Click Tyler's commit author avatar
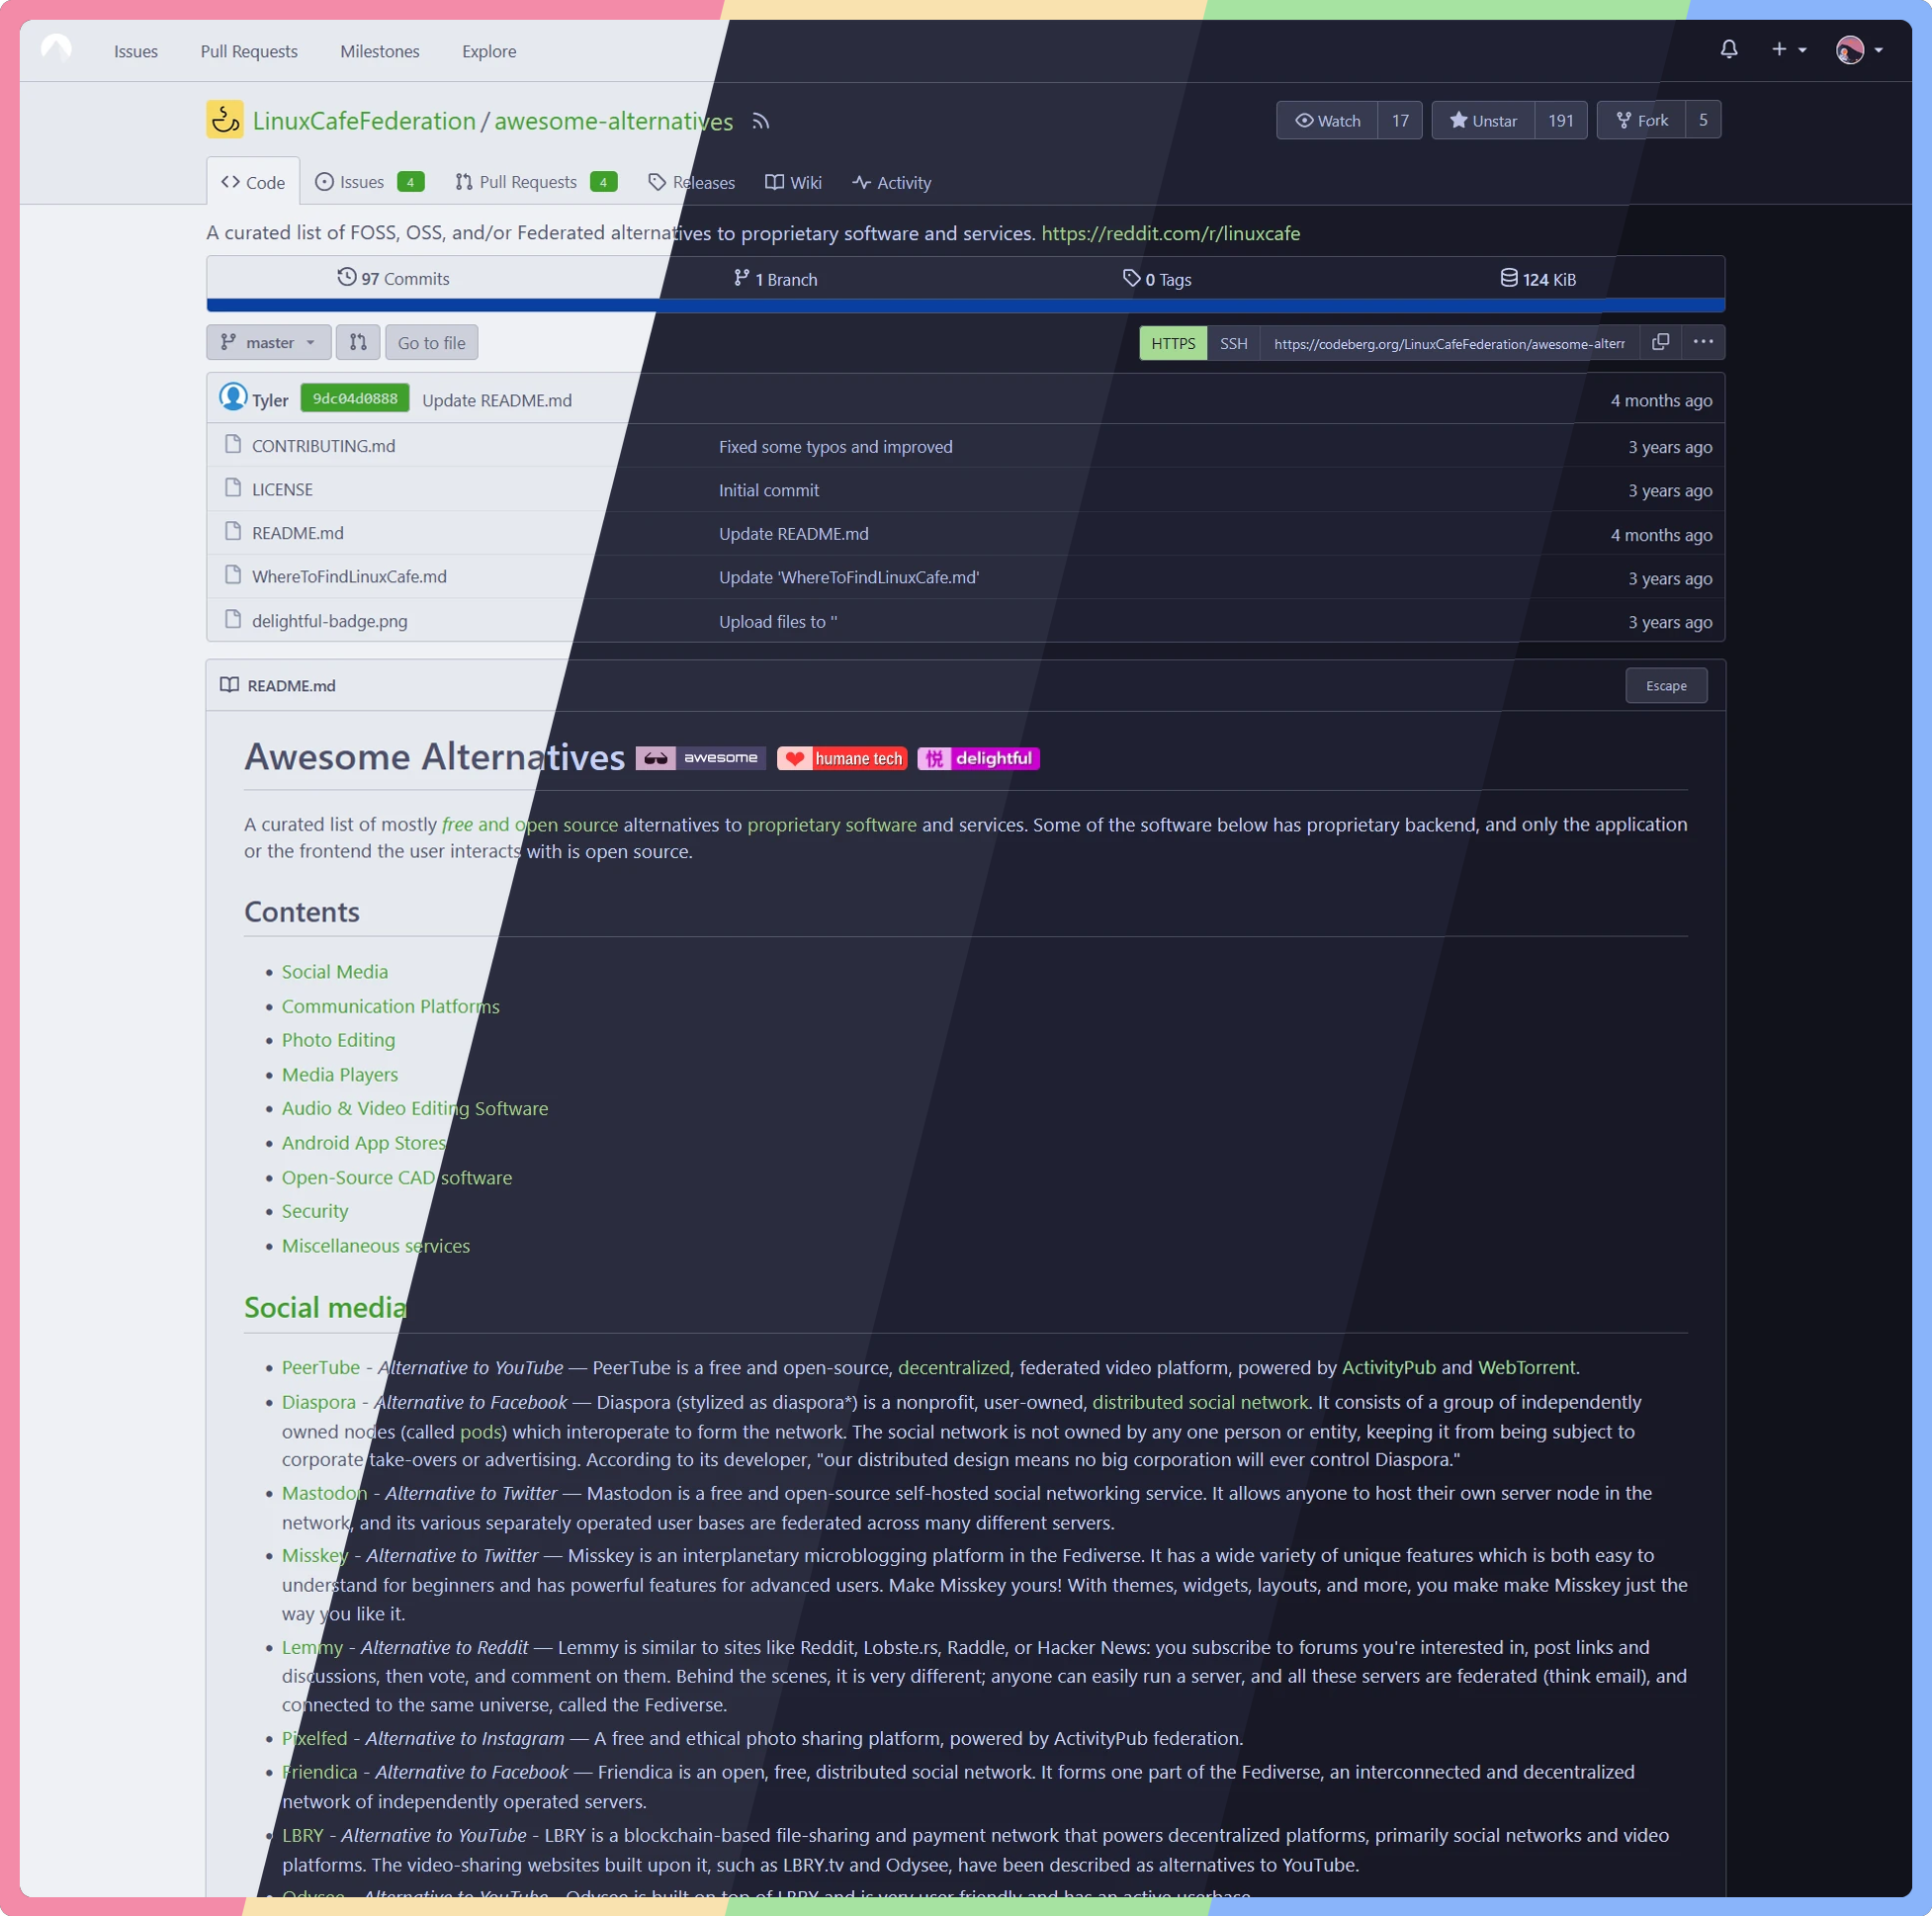The width and height of the screenshot is (1932, 1916). click(233, 398)
